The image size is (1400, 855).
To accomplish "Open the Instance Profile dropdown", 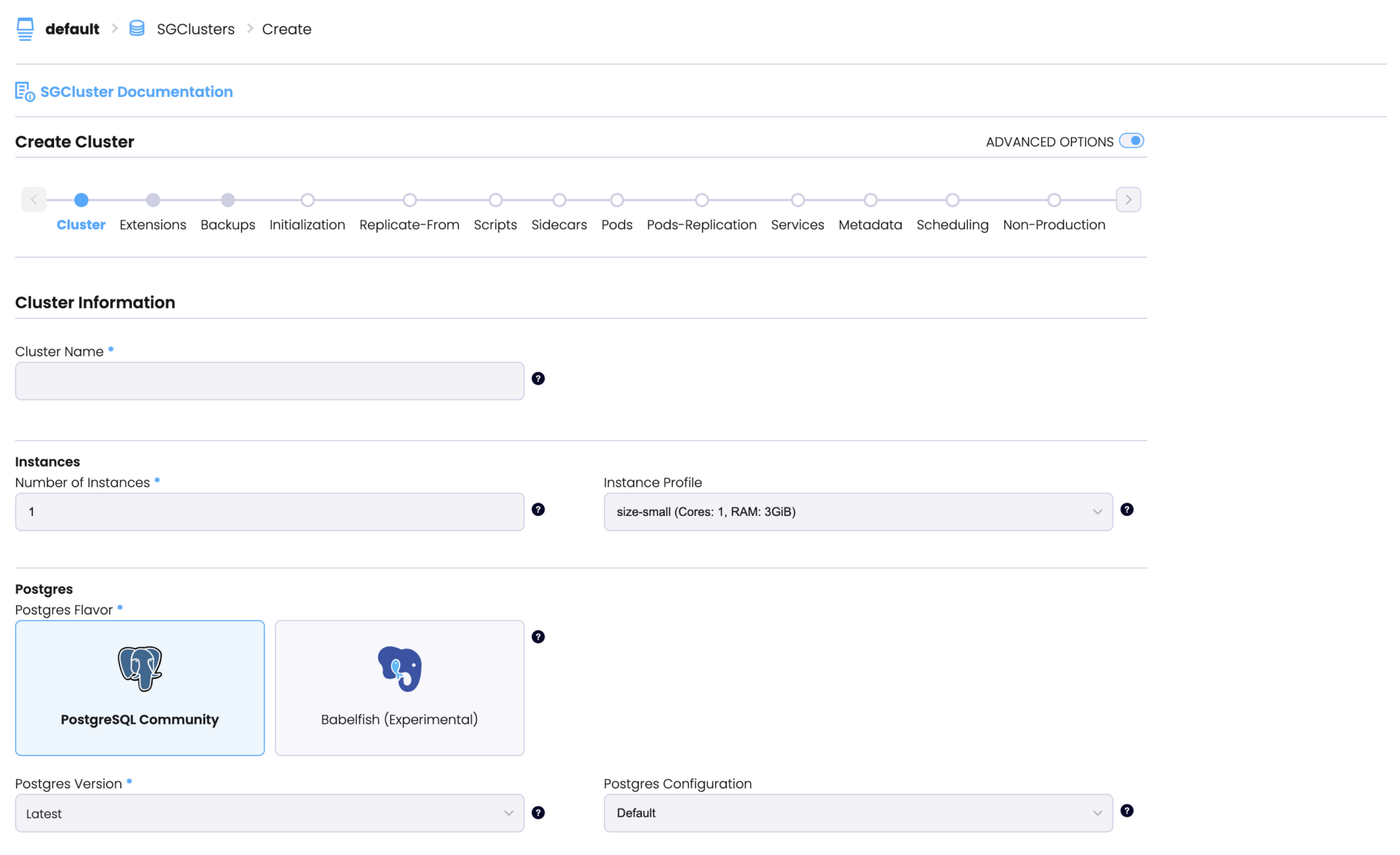I will pyautogui.click(x=857, y=511).
